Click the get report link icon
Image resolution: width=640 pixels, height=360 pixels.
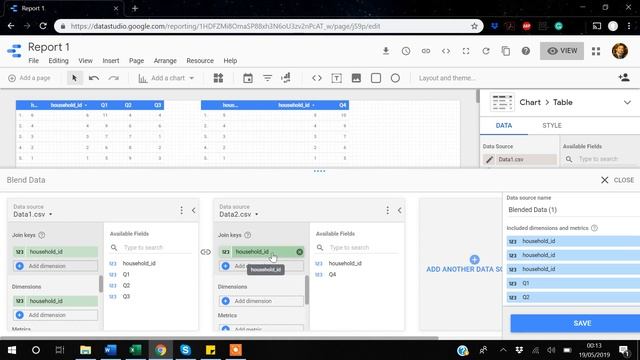tap(426, 51)
